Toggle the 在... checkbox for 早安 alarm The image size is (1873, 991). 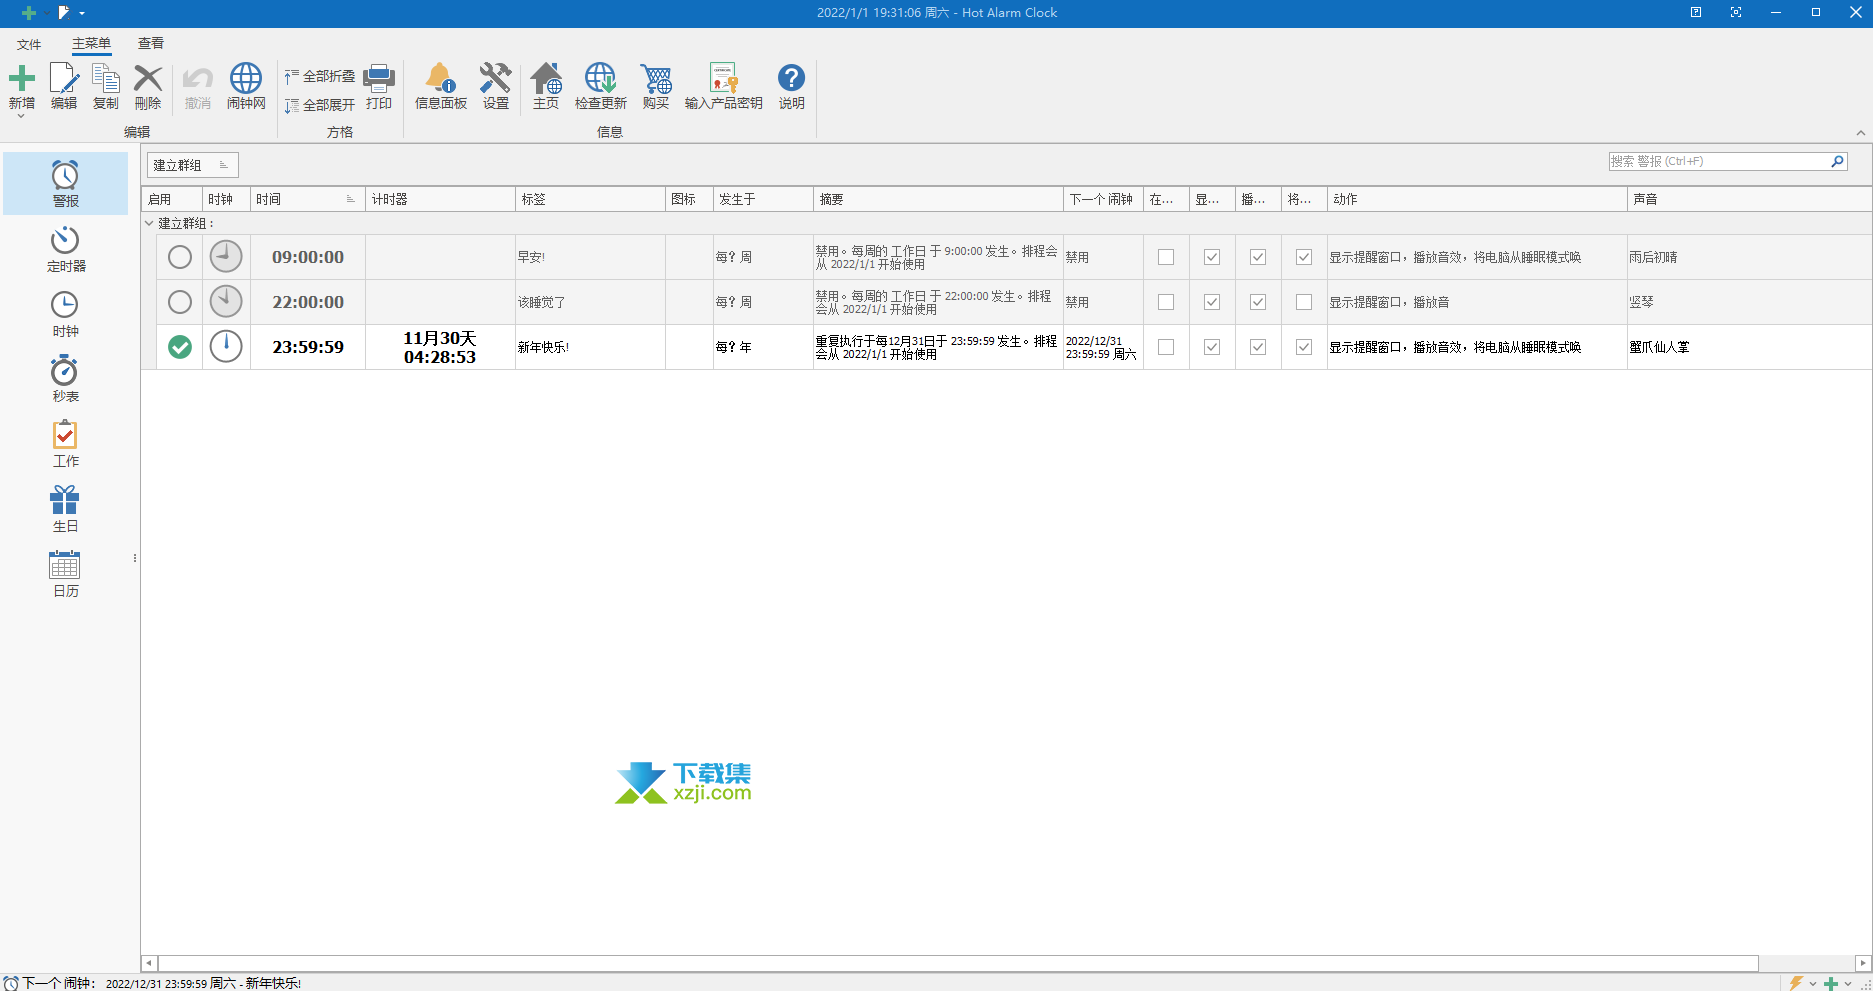[1166, 257]
